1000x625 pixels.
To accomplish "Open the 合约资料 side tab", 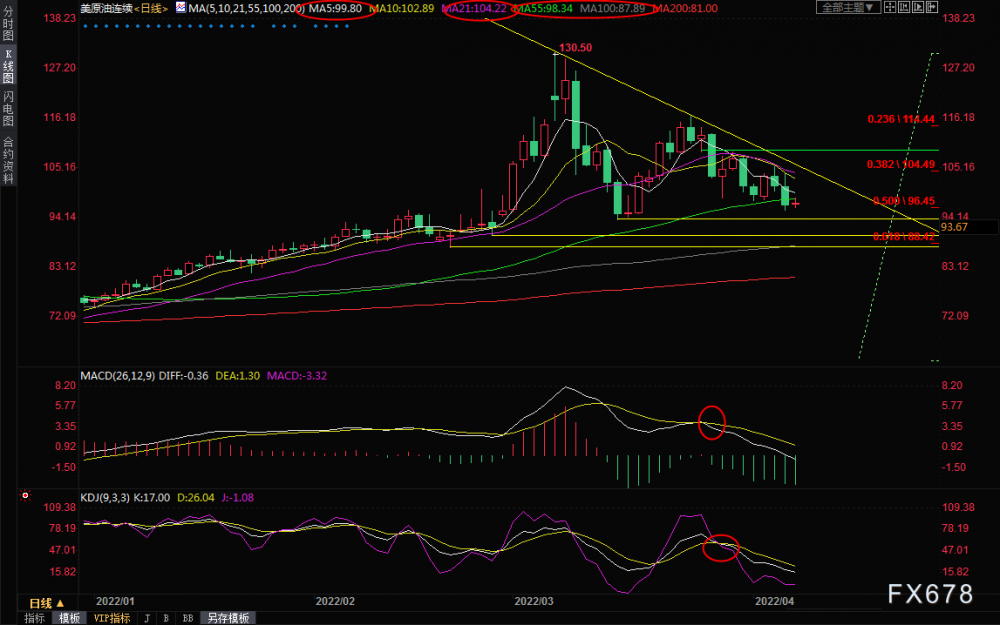I will [x=8, y=160].
